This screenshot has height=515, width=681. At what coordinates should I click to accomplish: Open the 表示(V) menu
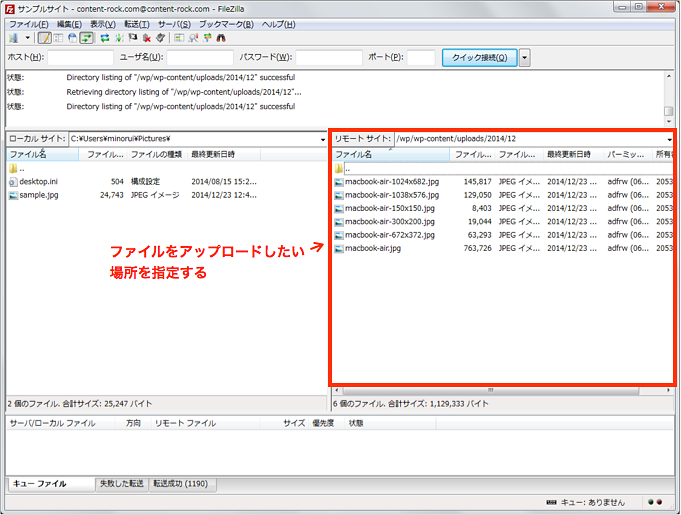tap(102, 24)
